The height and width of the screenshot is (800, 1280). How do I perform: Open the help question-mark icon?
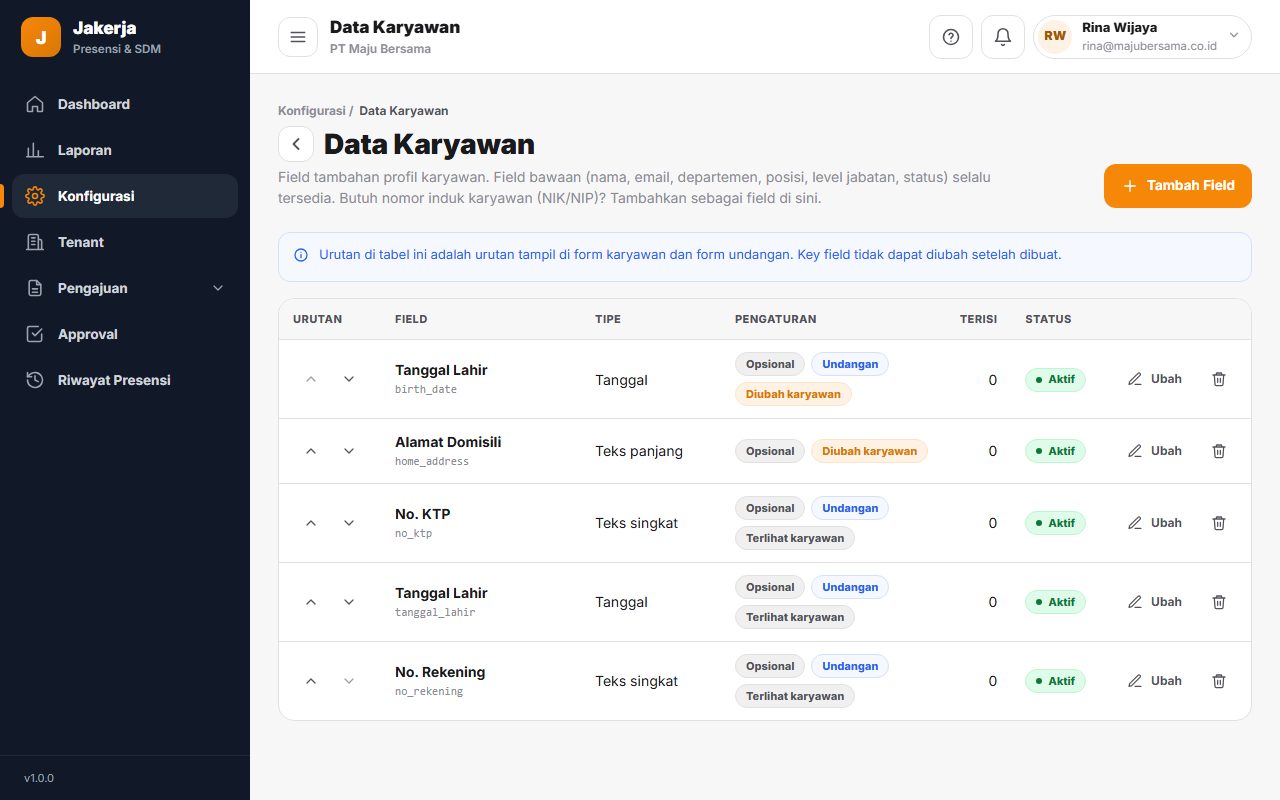pos(951,37)
